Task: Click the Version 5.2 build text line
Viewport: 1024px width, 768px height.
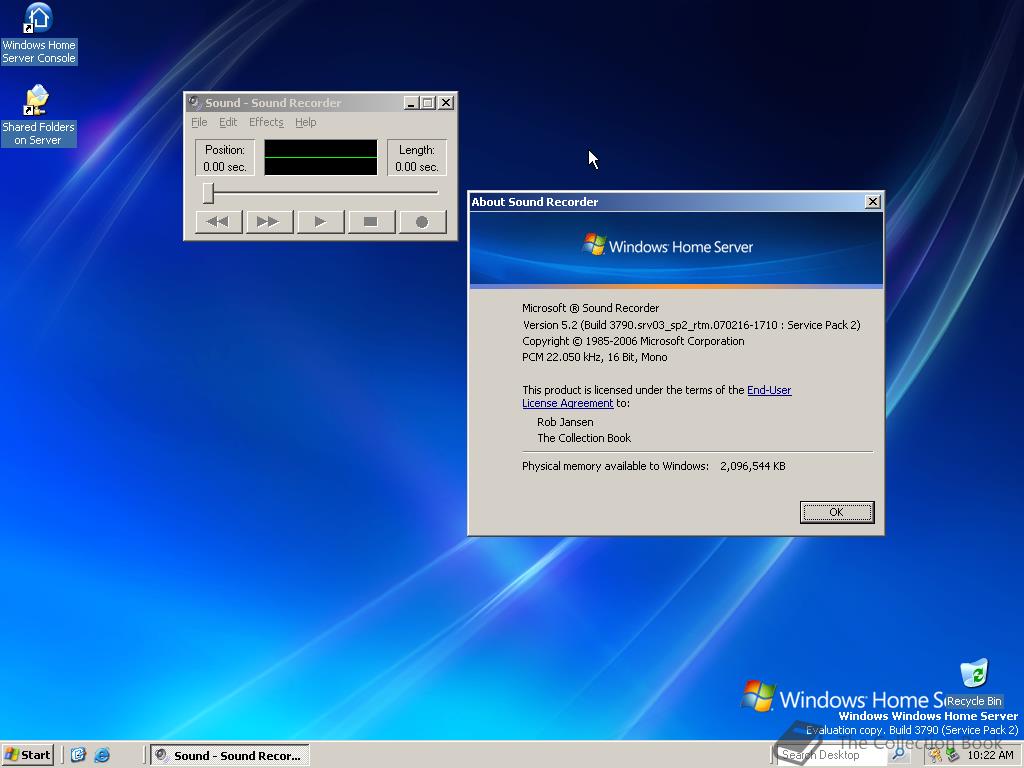Action: [692, 325]
